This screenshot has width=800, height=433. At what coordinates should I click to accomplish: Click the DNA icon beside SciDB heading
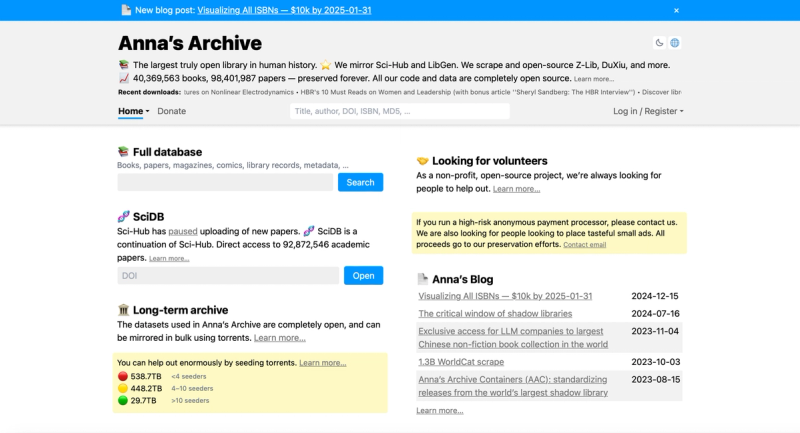(x=123, y=217)
